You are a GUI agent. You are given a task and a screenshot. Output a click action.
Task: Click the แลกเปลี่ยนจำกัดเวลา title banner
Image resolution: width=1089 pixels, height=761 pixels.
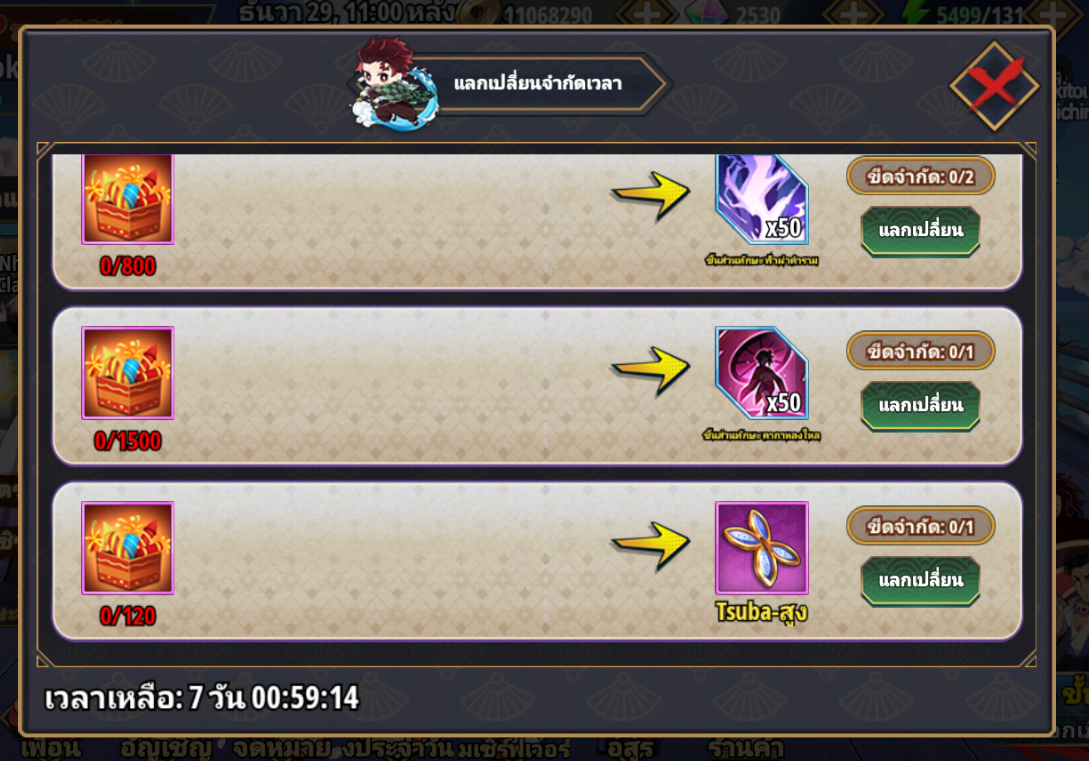coord(538,84)
